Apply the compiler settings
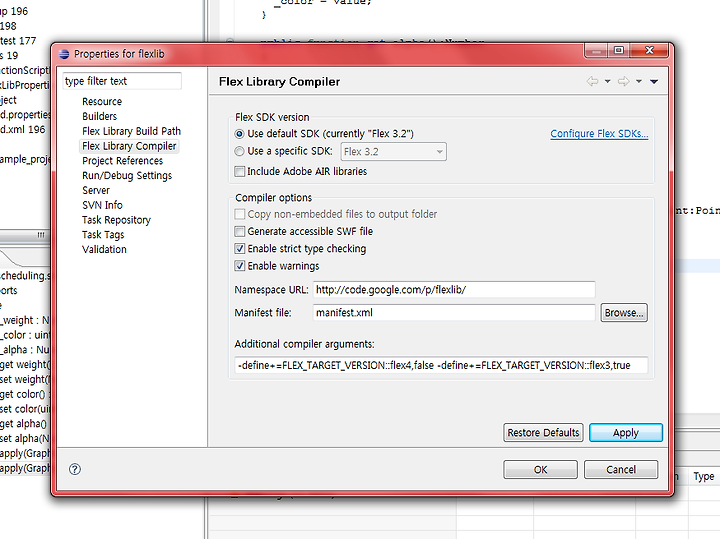 pyautogui.click(x=626, y=432)
